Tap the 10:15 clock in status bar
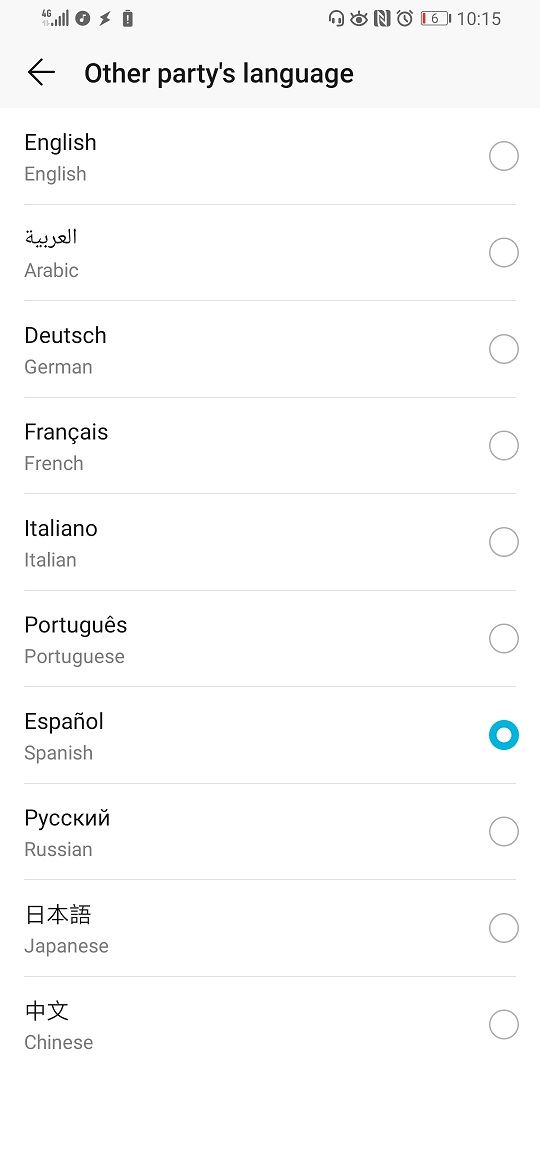 pyautogui.click(x=479, y=19)
